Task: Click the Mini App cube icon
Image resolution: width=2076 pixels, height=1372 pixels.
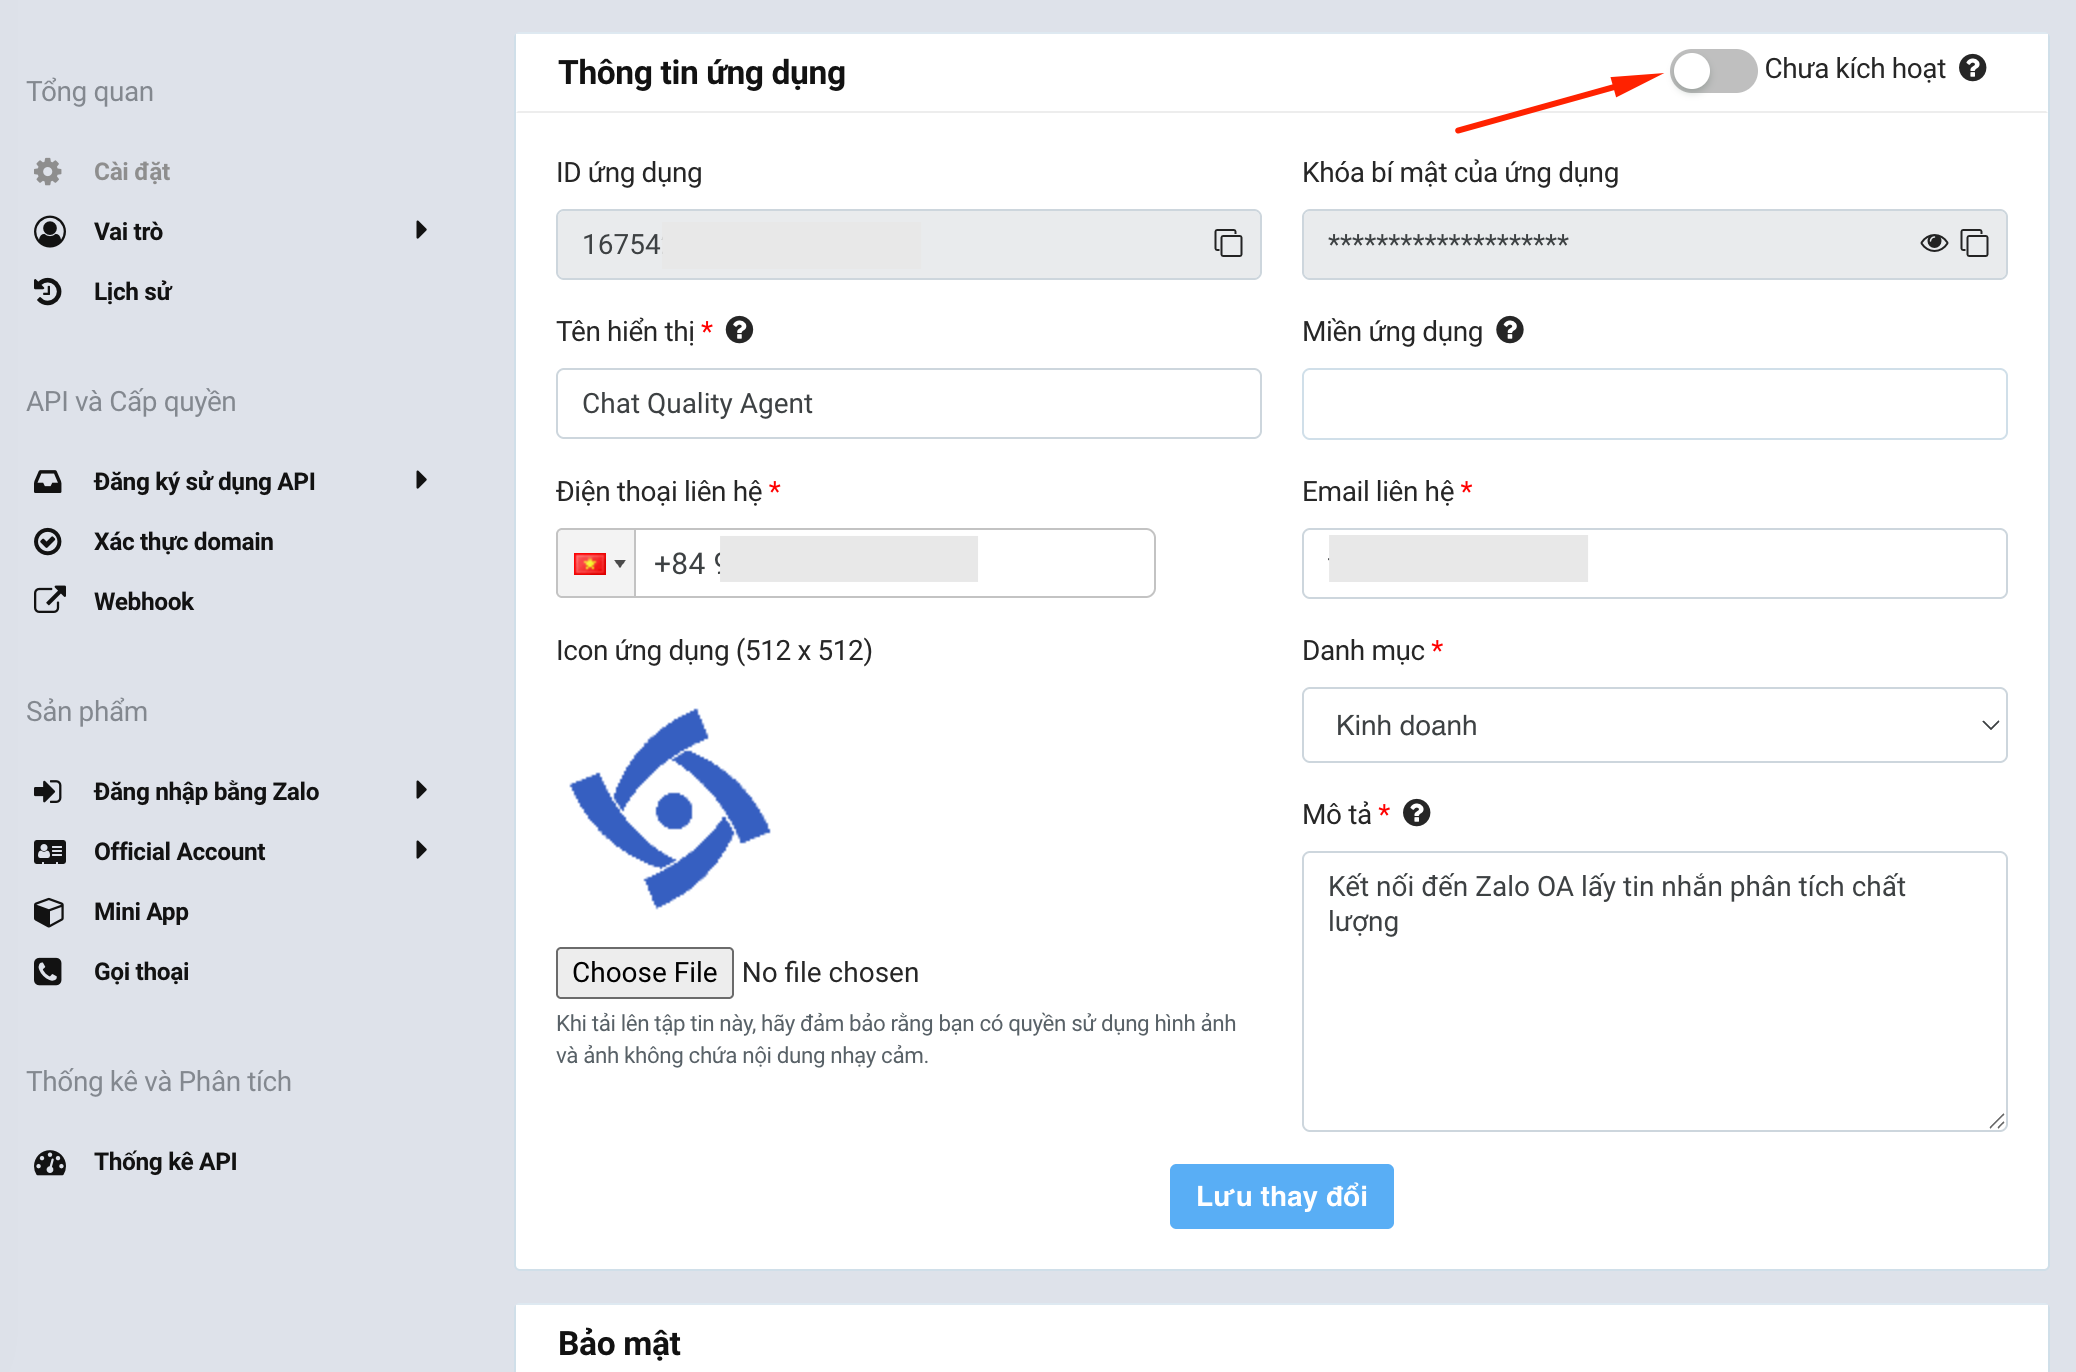Action: [49, 911]
